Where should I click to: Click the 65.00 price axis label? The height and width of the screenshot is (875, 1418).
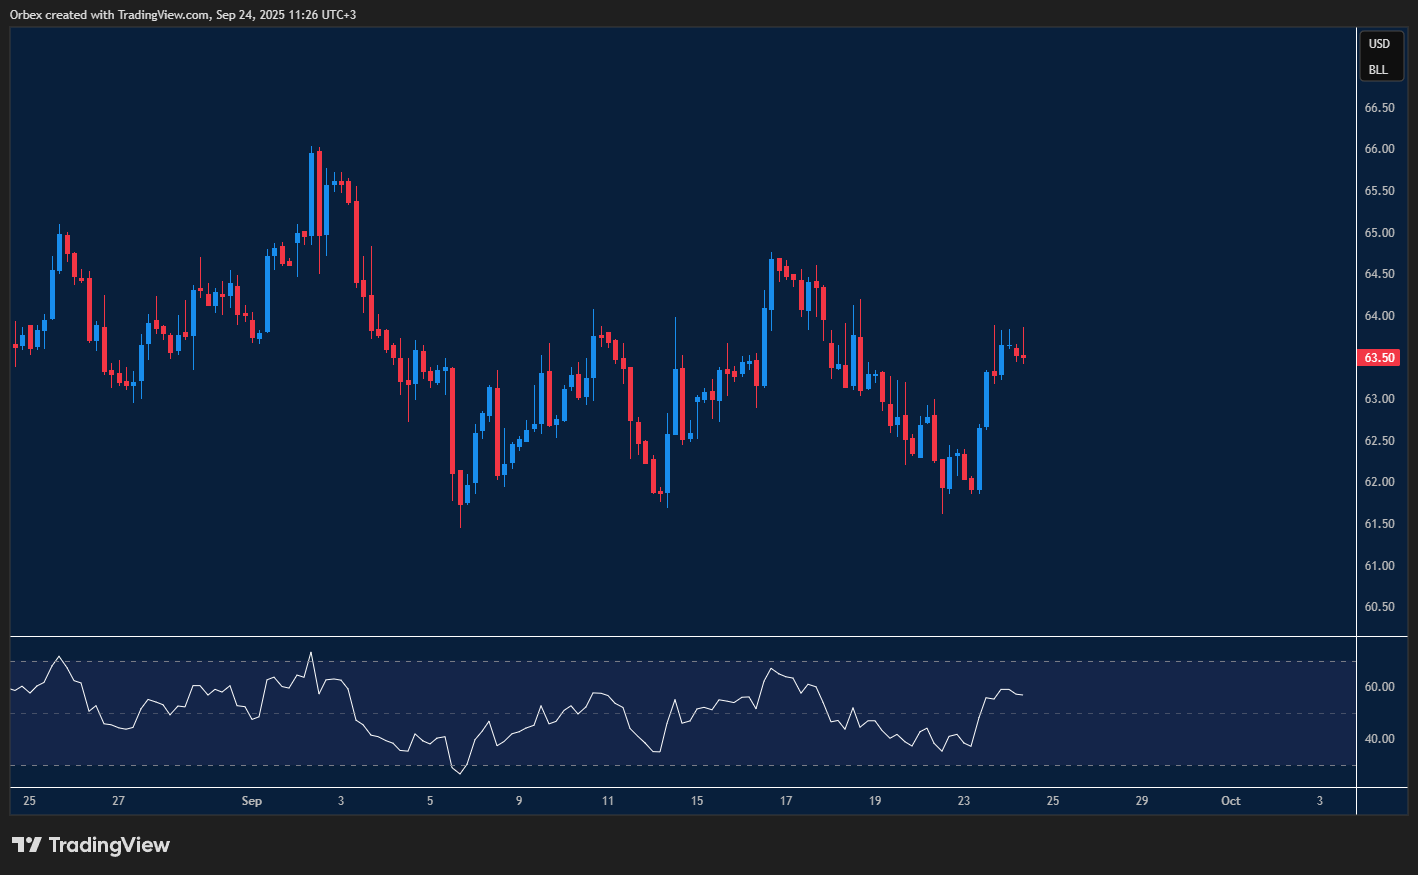(1379, 233)
